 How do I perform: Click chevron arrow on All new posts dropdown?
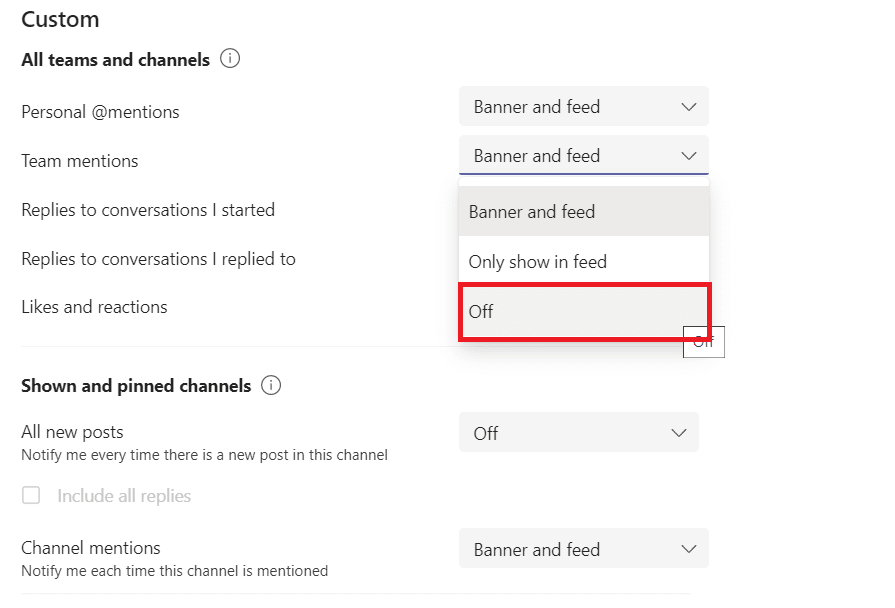pyautogui.click(x=679, y=433)
